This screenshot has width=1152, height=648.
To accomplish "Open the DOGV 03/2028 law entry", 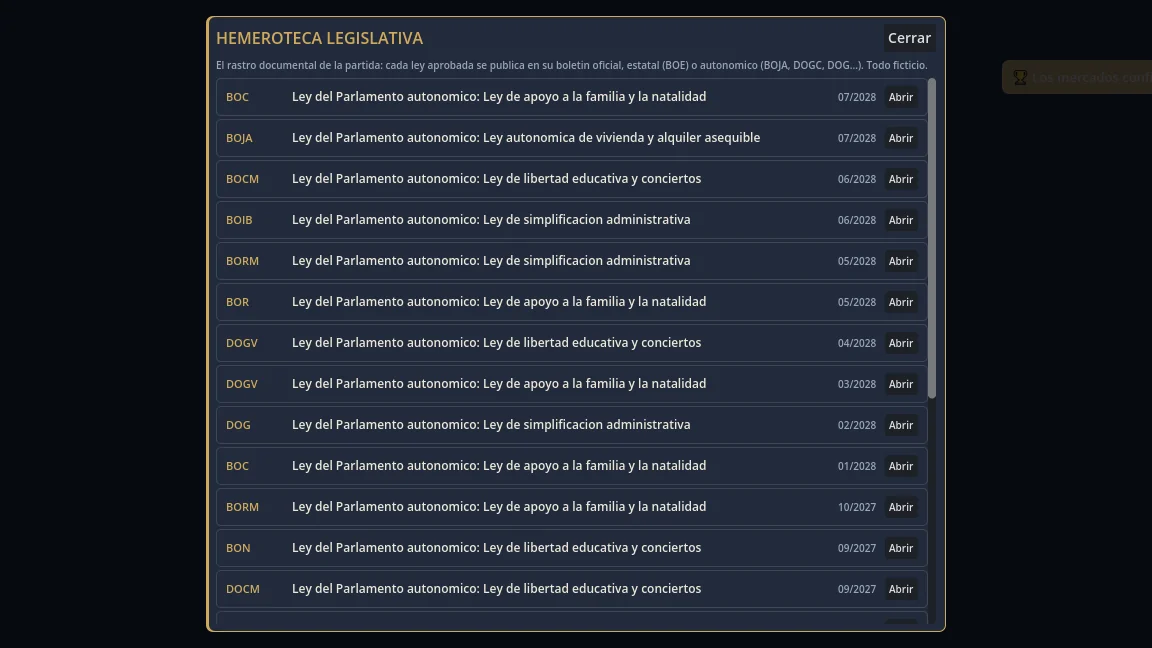I will (x=901, y=384).
